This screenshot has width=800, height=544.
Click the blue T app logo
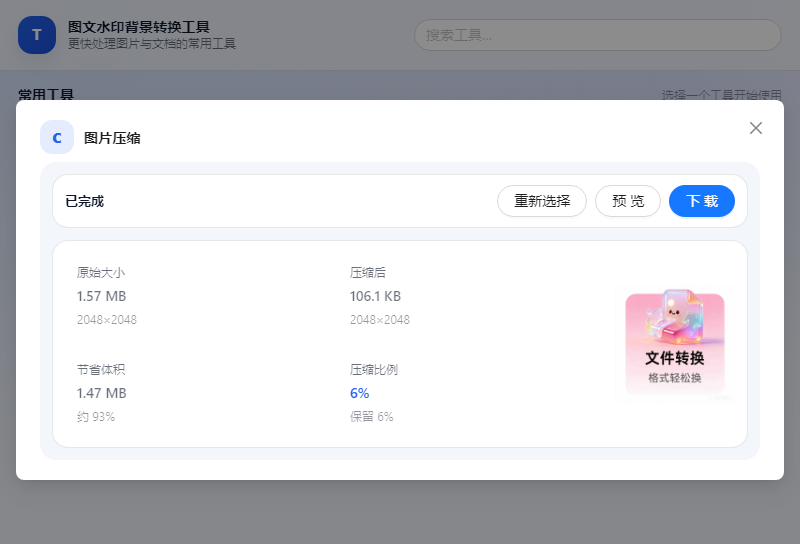click(37, 35)
